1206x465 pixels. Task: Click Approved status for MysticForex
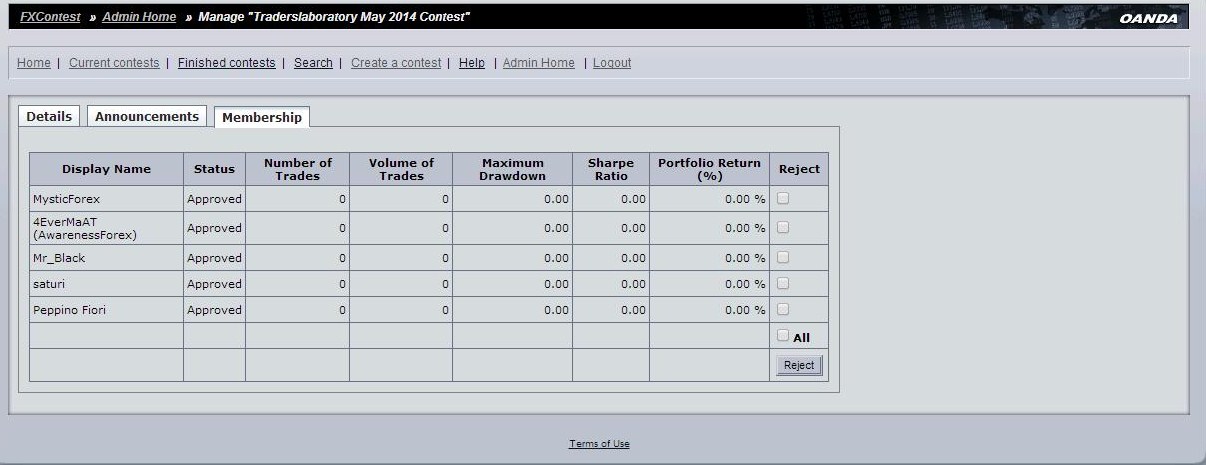click(x=214, y=199)
